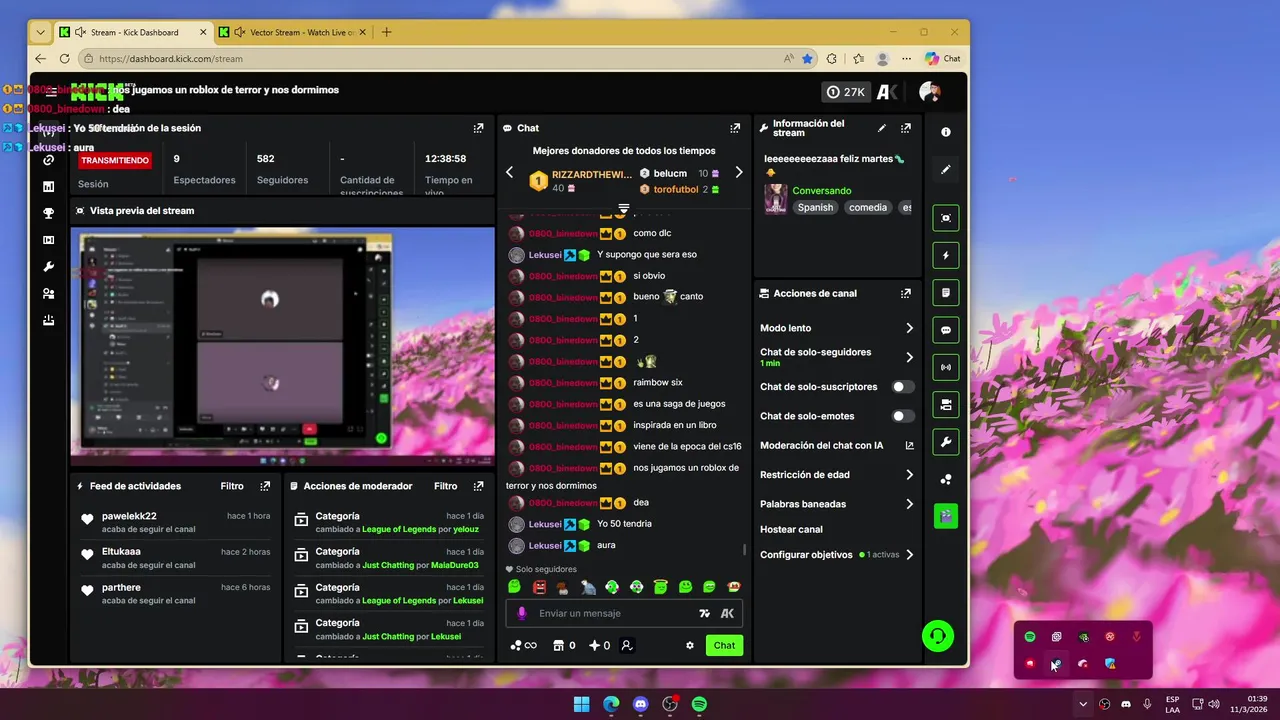Click the lightning bolt icon in right sidebar

tap(946, 255)
